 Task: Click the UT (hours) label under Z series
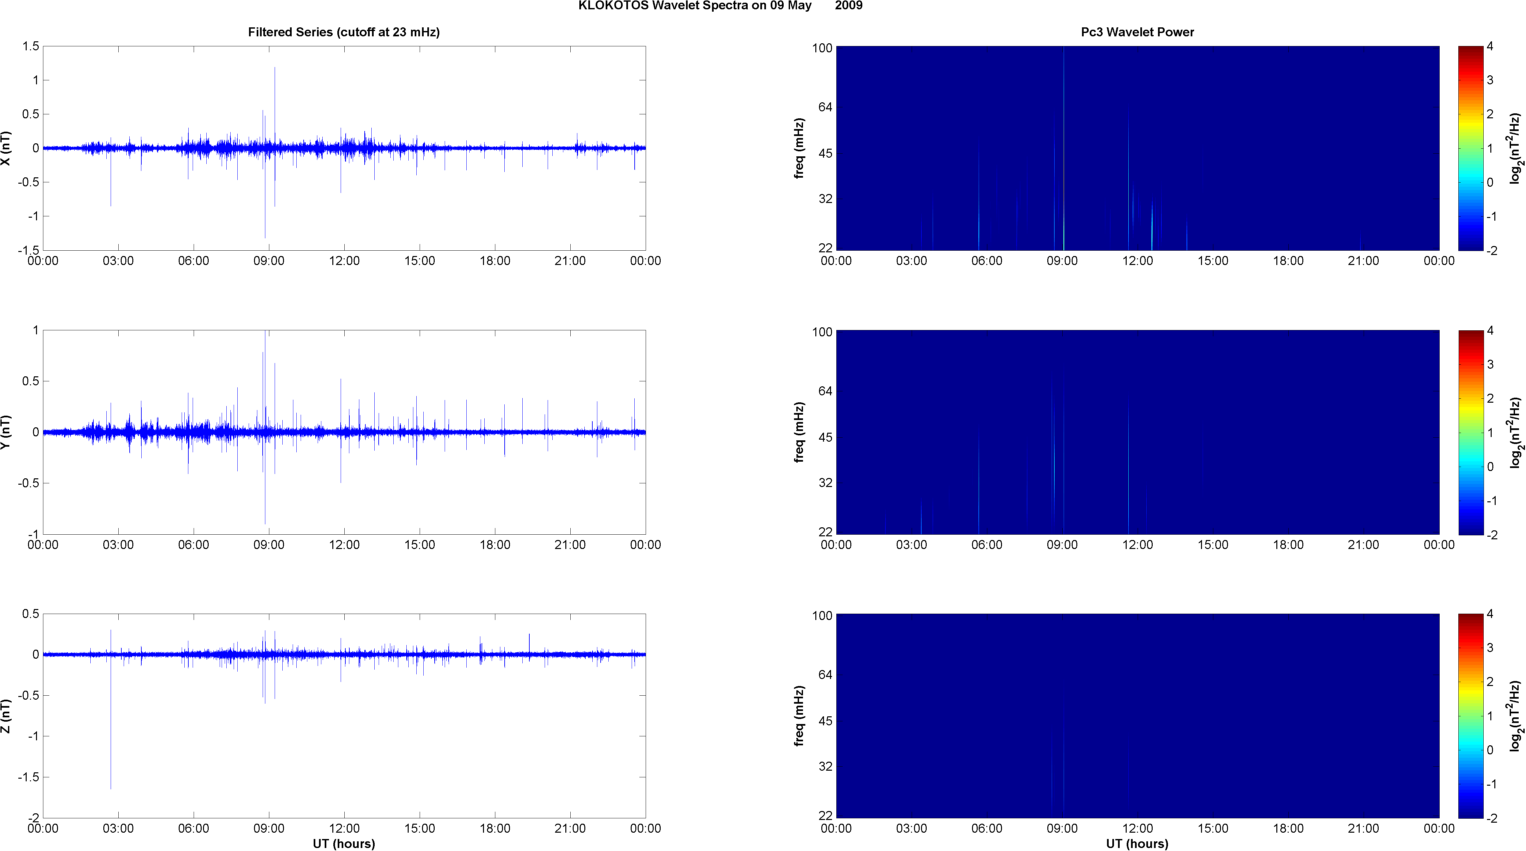(344, 844)
